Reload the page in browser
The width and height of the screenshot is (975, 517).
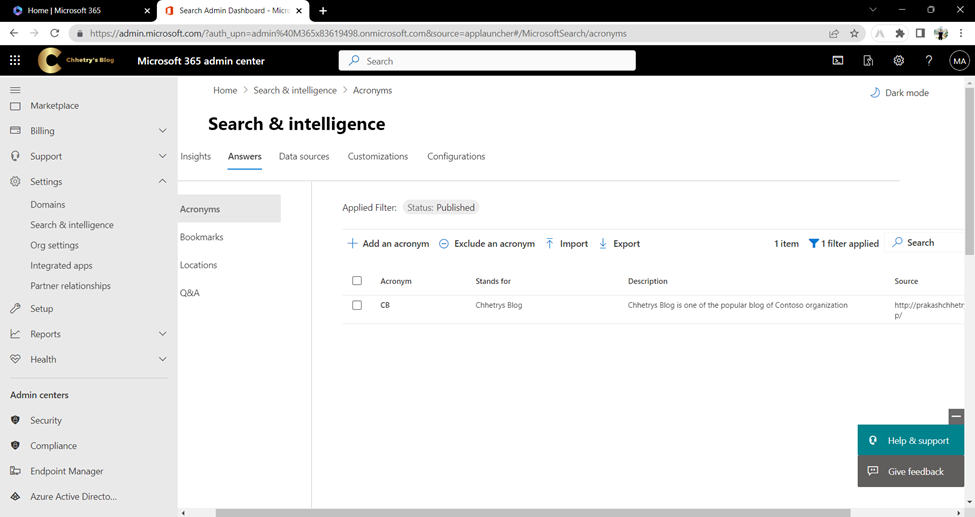[x=55, y=33]
